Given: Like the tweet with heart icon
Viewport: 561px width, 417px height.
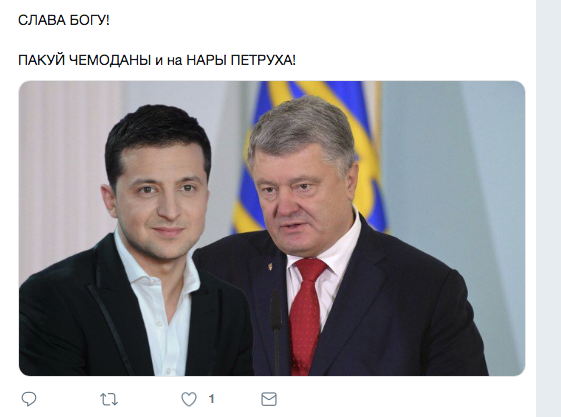Looking at the screenshot, I should 189,399.
